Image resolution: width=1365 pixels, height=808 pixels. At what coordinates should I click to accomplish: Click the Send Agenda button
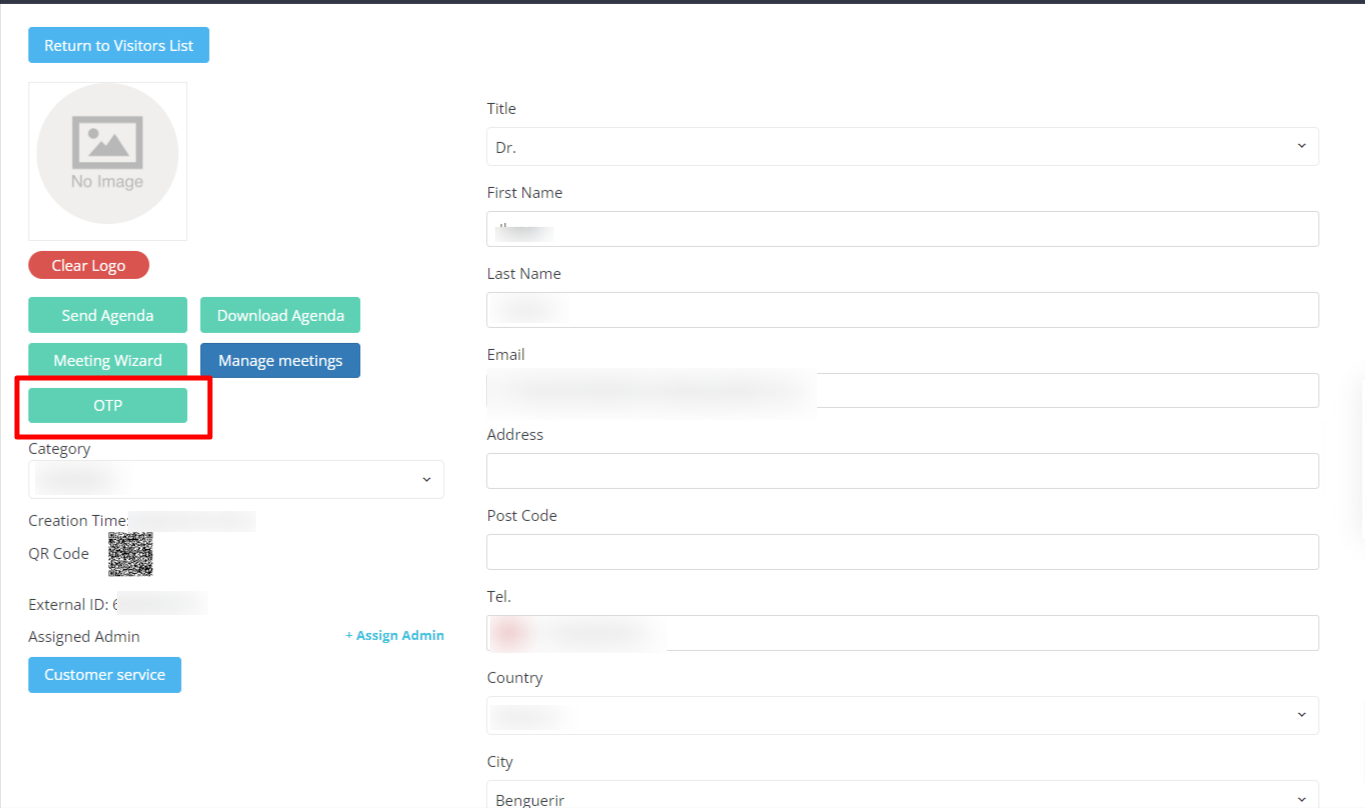pyautogui.click(x=107, y=315)
